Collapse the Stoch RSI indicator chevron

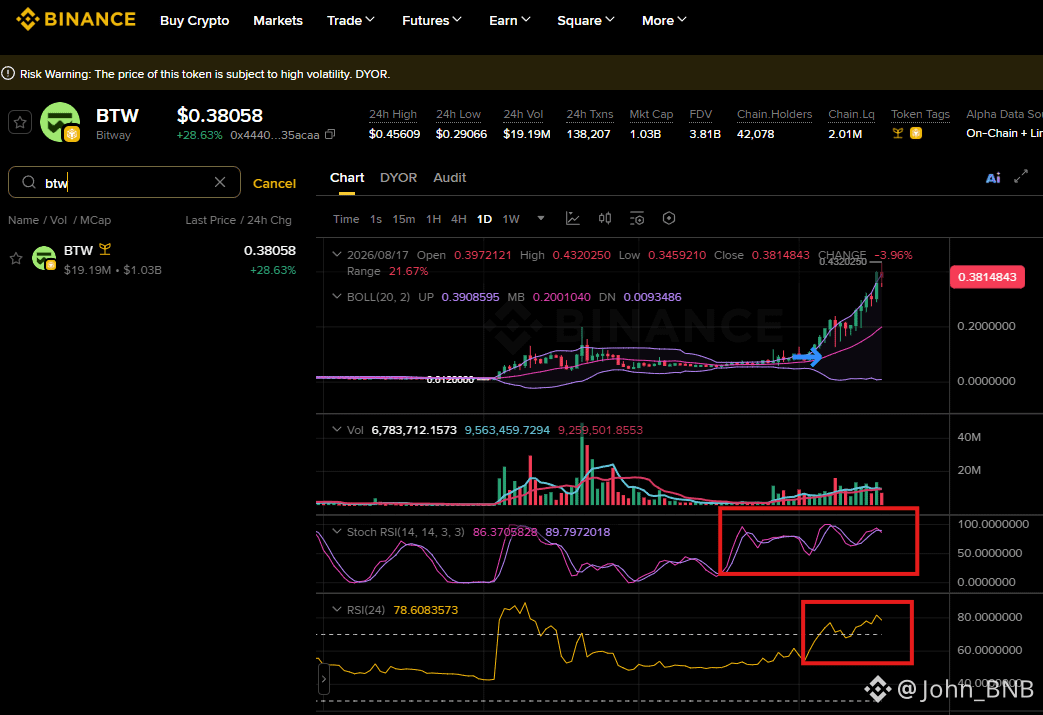(x=337, y=531)
